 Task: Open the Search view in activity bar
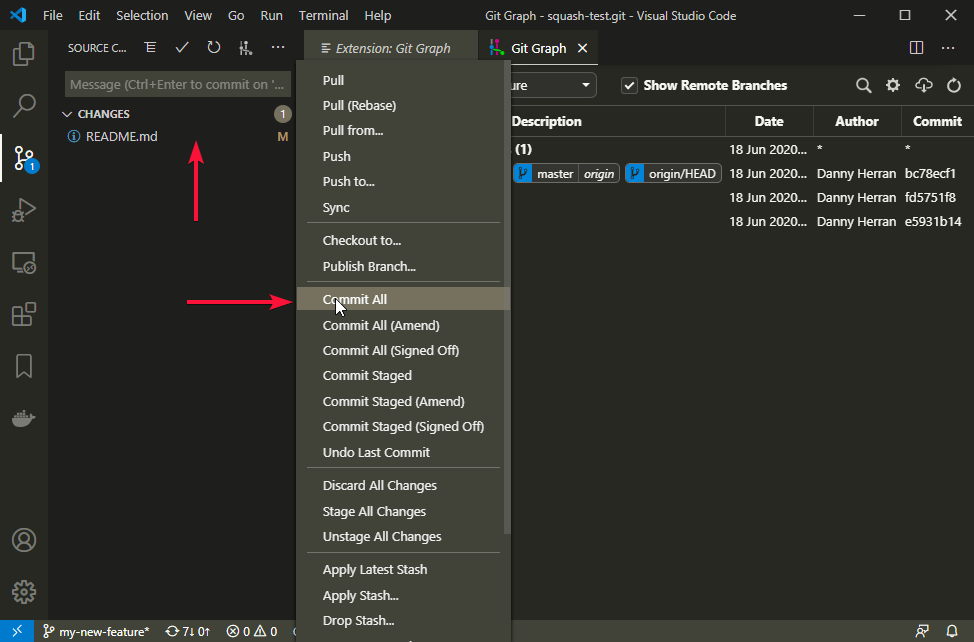tap(24, 106)
